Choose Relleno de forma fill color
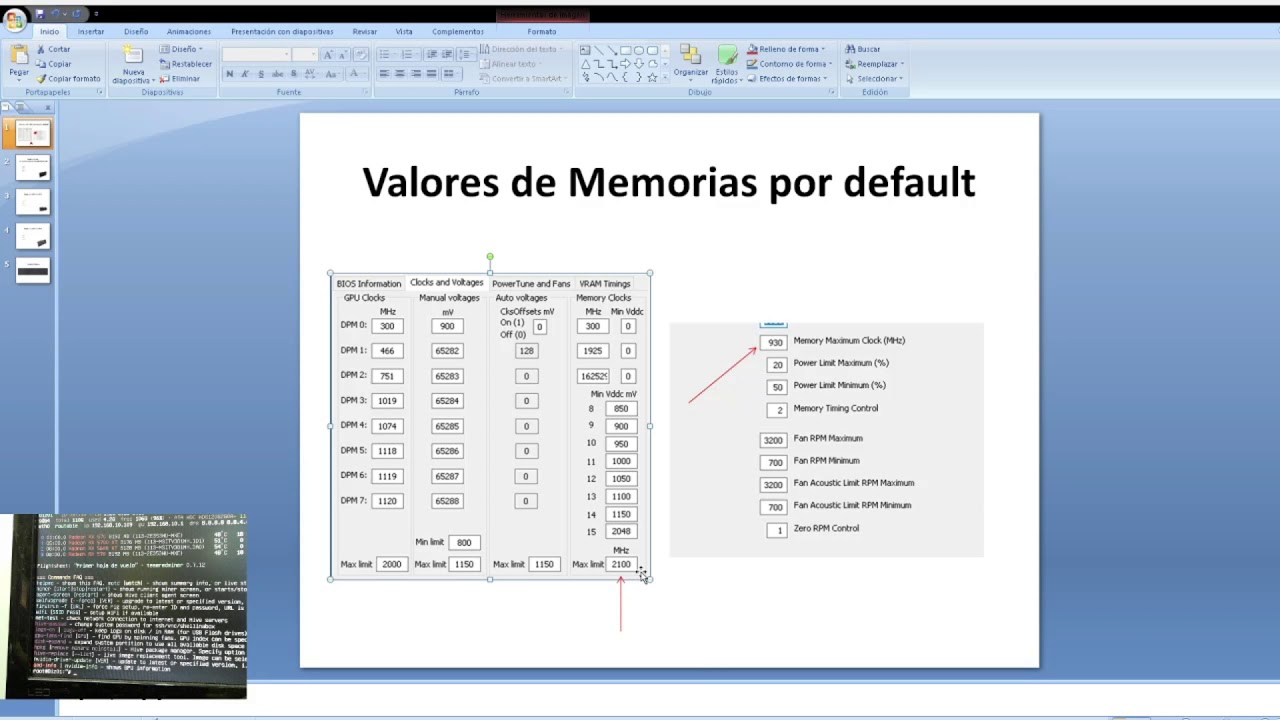 [786, 49]
